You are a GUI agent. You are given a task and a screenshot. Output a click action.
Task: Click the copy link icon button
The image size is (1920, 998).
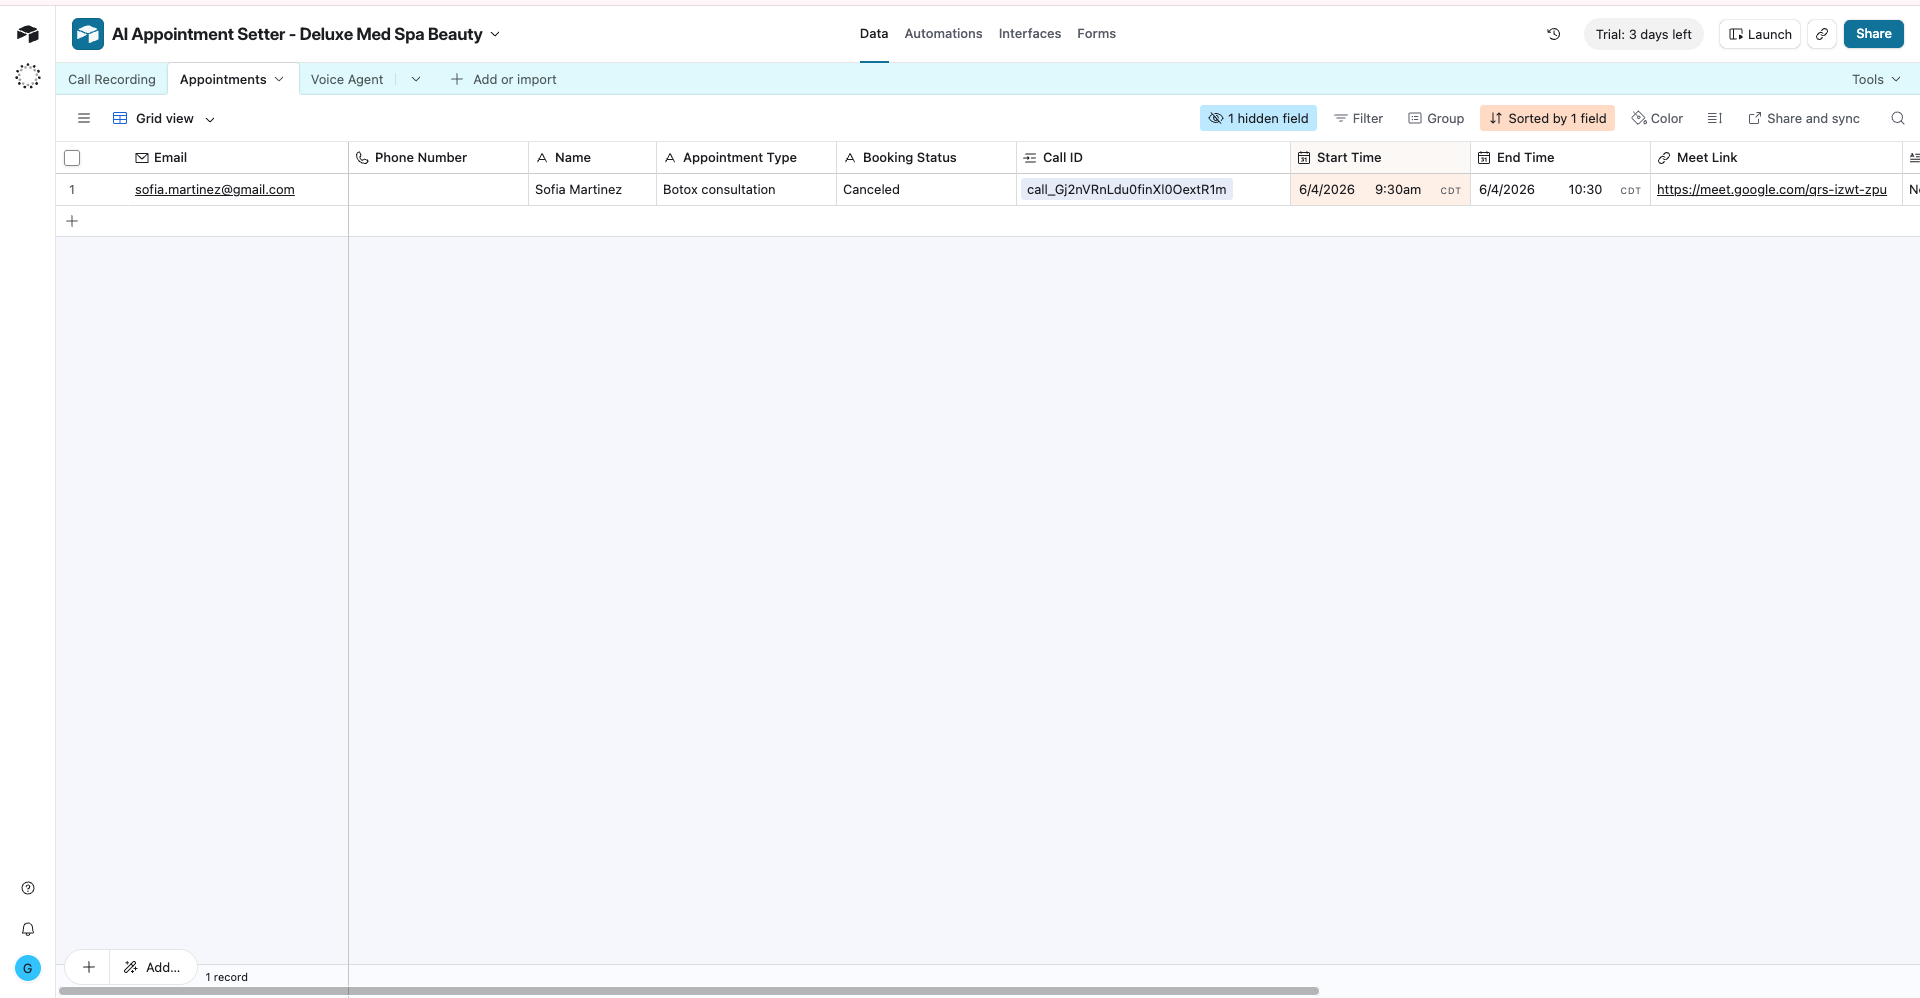[1822, 34]
